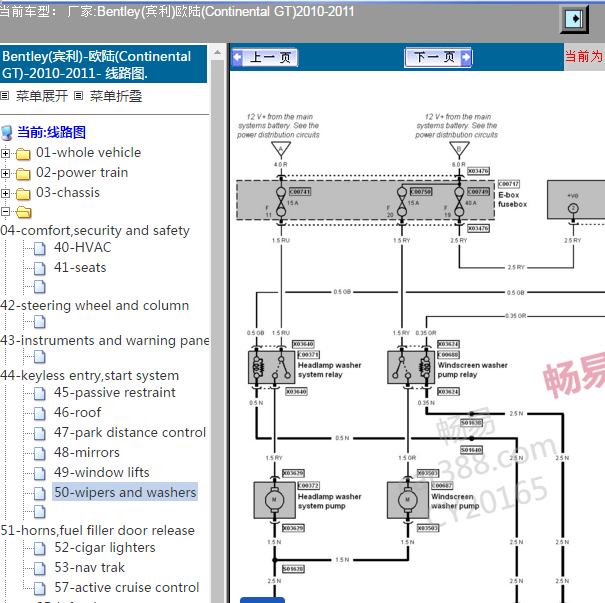Click the 当前:线路图 root node
Image resolution: width=605 pixels, height=603 pixels.
point(51,132)
